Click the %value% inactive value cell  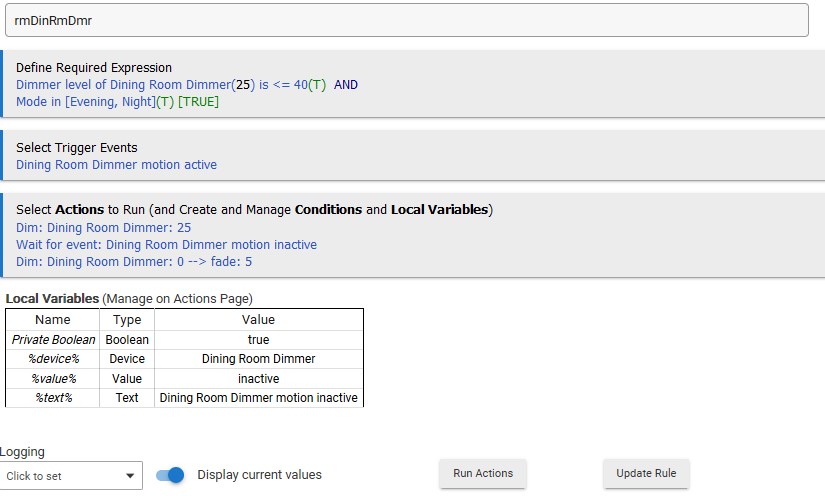coord(258,379)
